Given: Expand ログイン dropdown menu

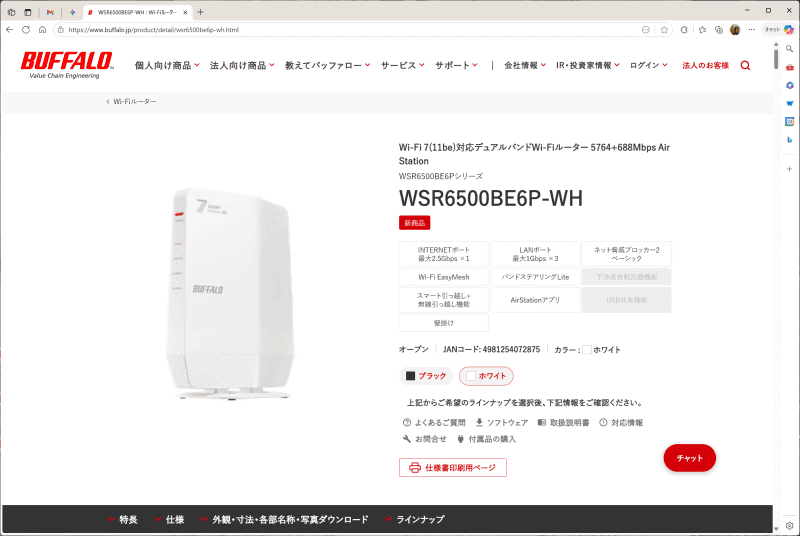Looking at the screenshot, I should point(648,65).
